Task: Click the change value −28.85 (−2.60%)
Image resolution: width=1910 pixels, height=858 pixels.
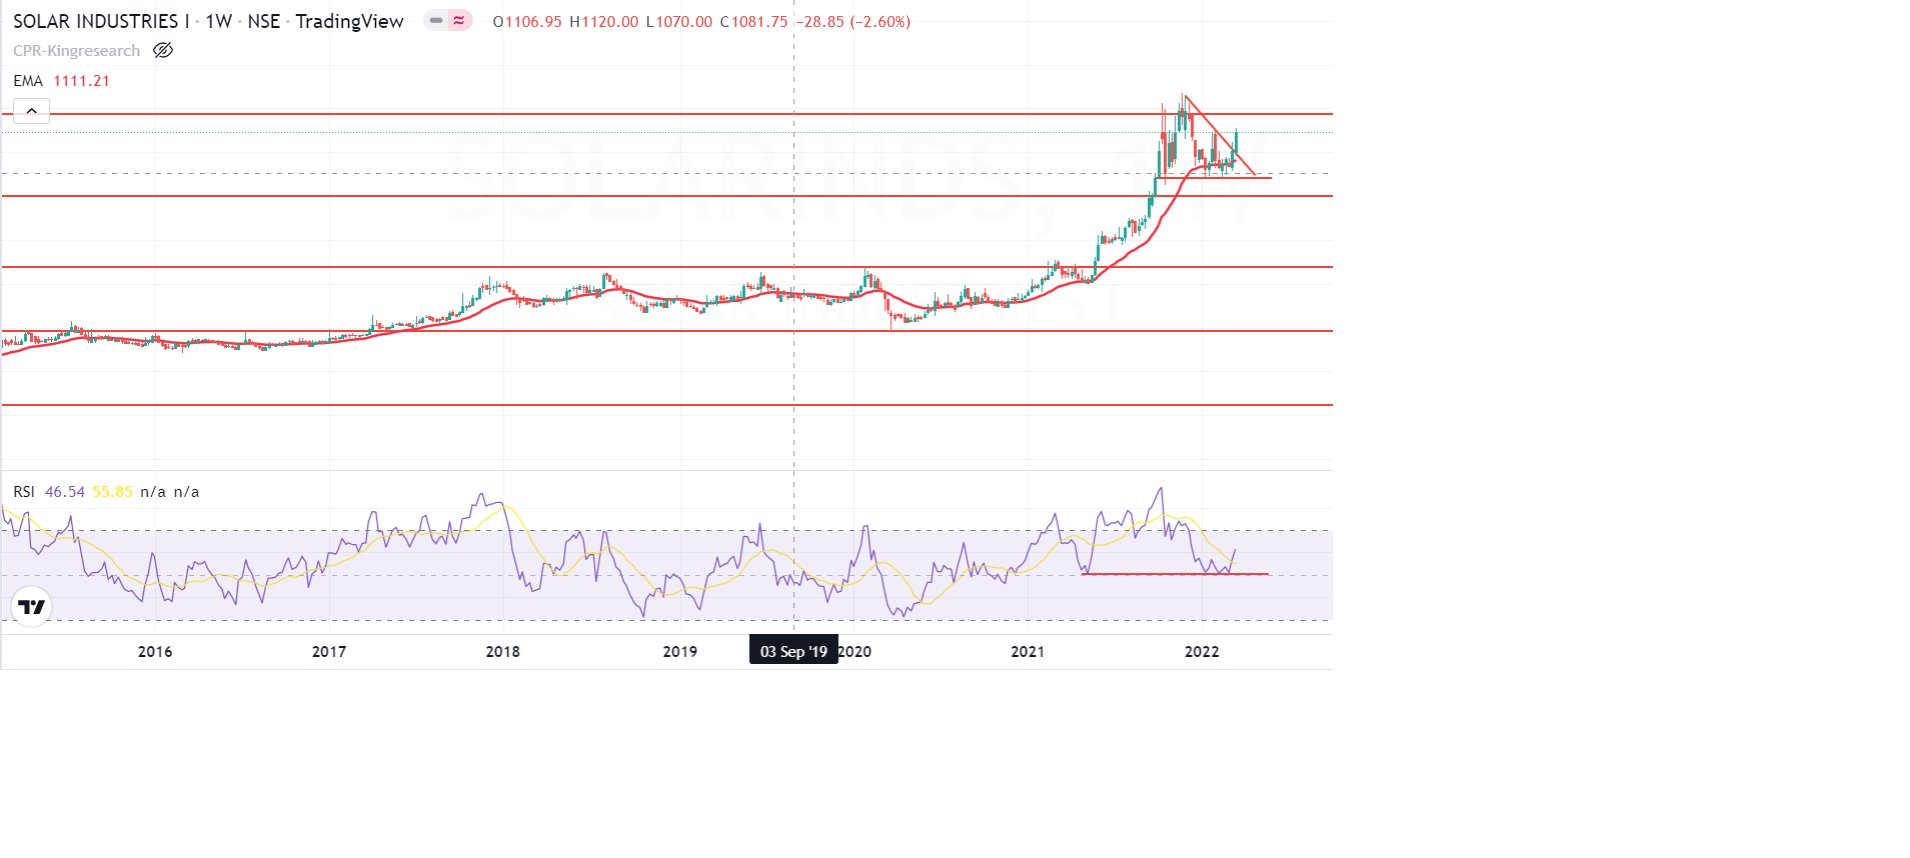Action: click(x=853, y=21)
